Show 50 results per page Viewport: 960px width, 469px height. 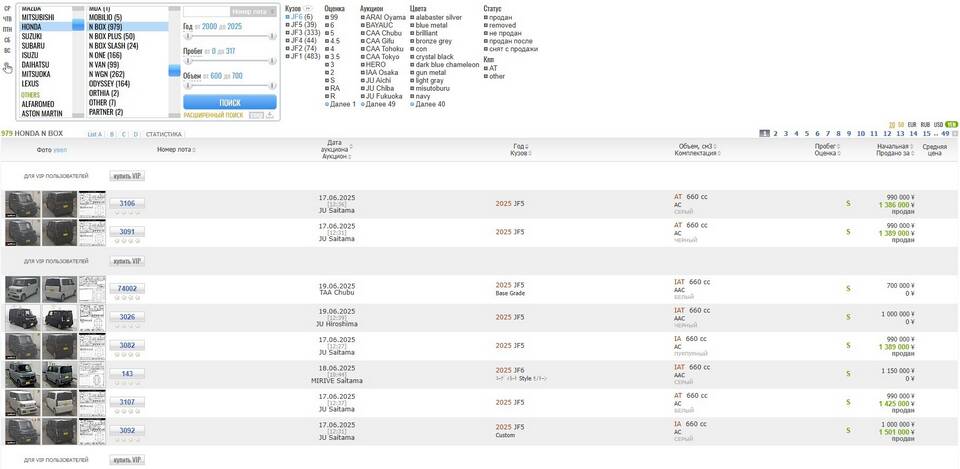pyautogui.click(x=901, y=124)
